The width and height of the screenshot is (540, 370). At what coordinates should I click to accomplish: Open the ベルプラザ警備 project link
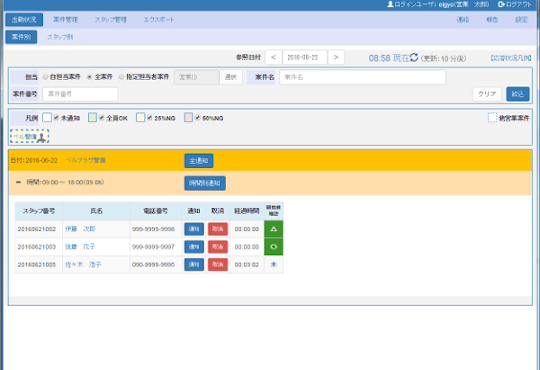coord(85,160)
